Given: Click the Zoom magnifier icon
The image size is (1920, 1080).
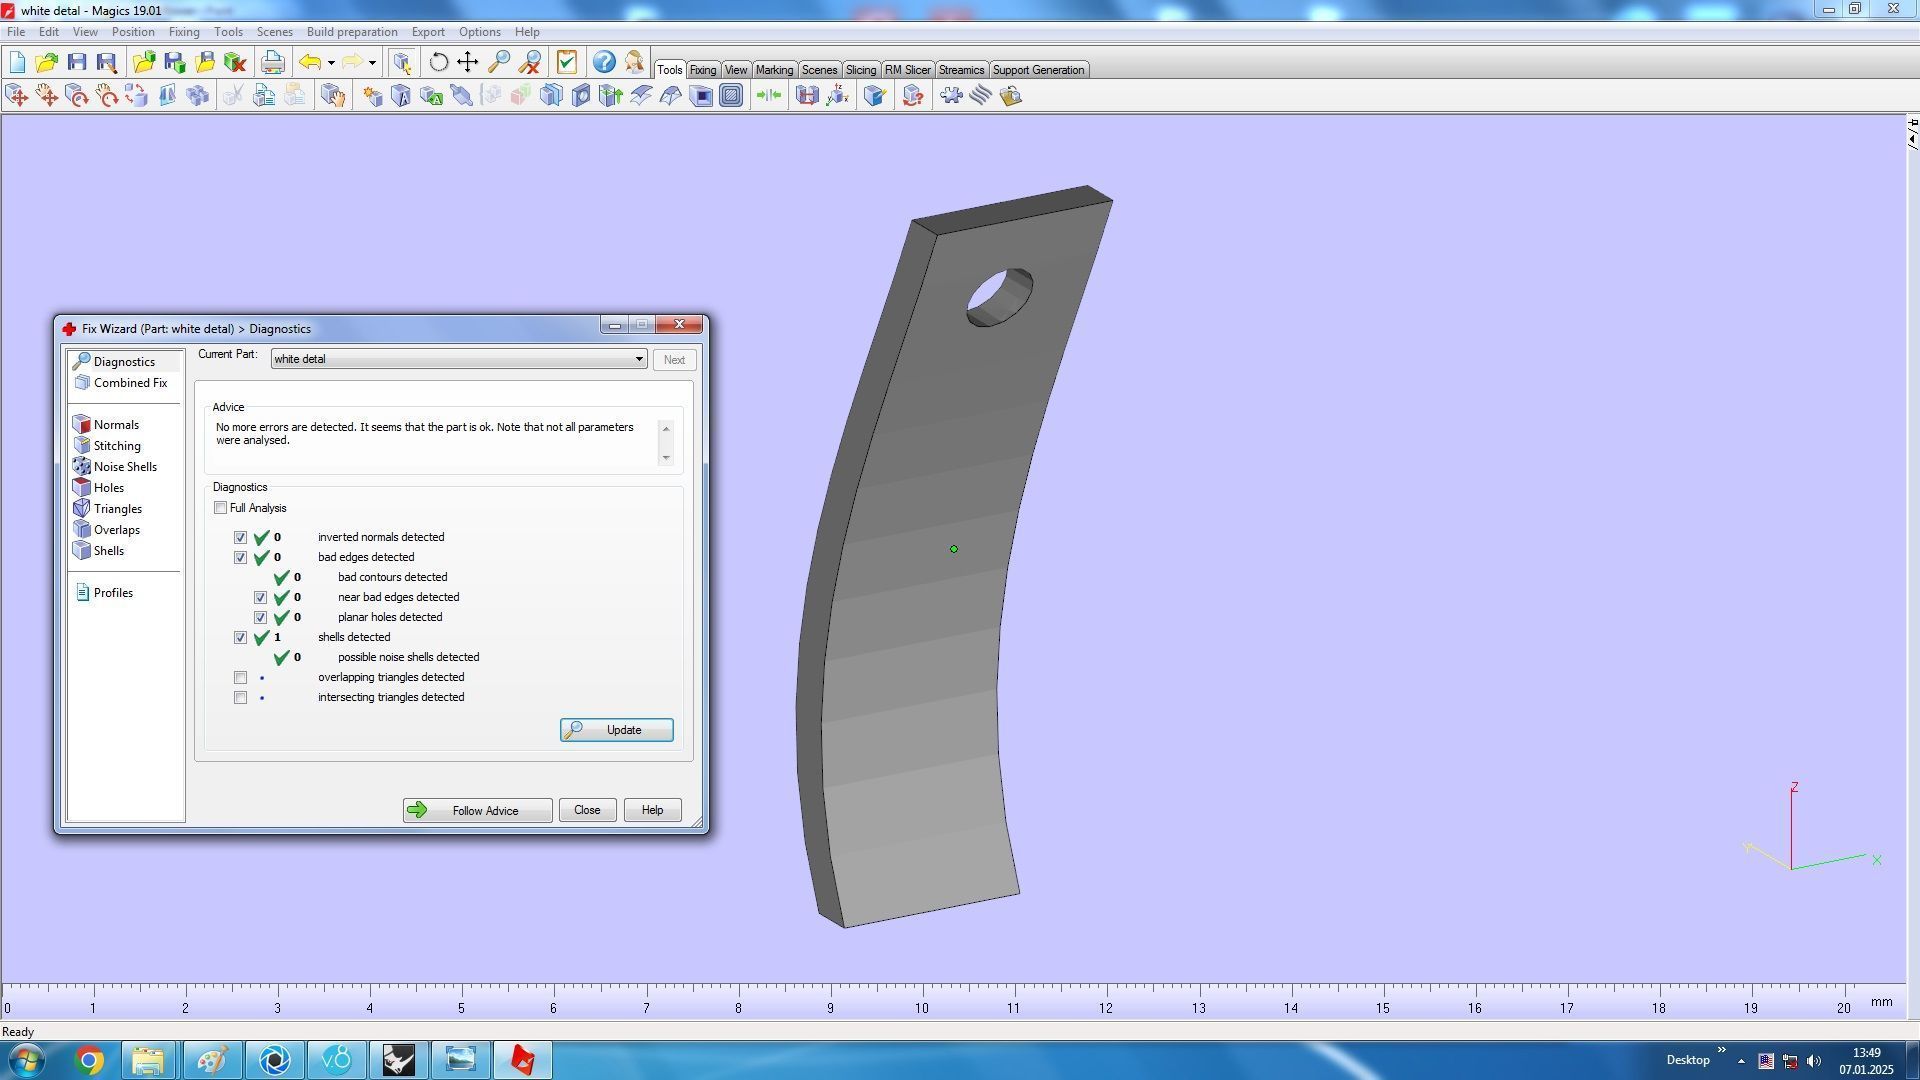Looking at the screenshot, I should tap(498, 62).
